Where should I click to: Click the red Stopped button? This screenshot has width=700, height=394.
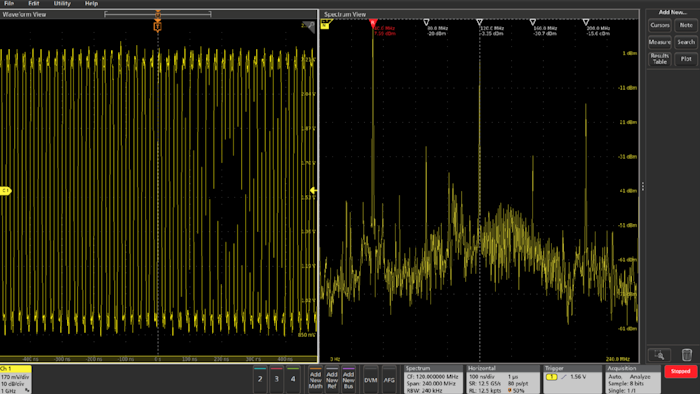coord(680,371)
